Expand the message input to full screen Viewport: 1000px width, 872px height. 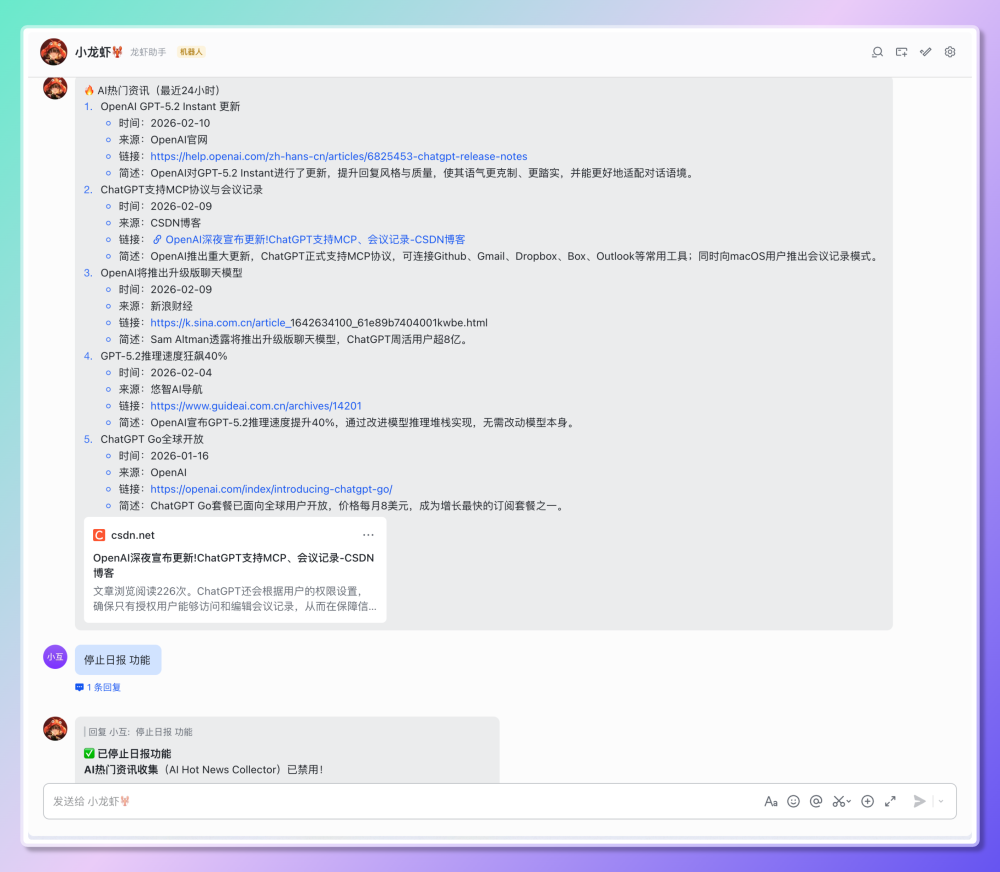(890, 801)
